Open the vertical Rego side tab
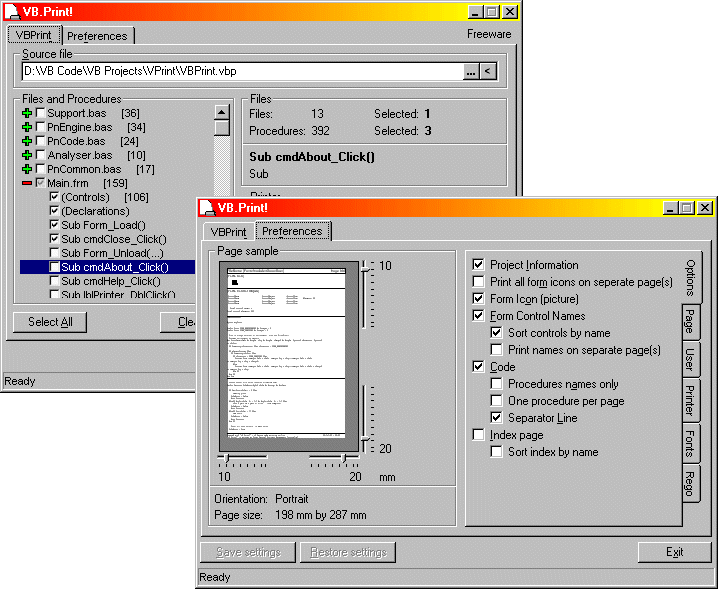The height and width of the screenshot is (589, 719). tap(691, 483)
